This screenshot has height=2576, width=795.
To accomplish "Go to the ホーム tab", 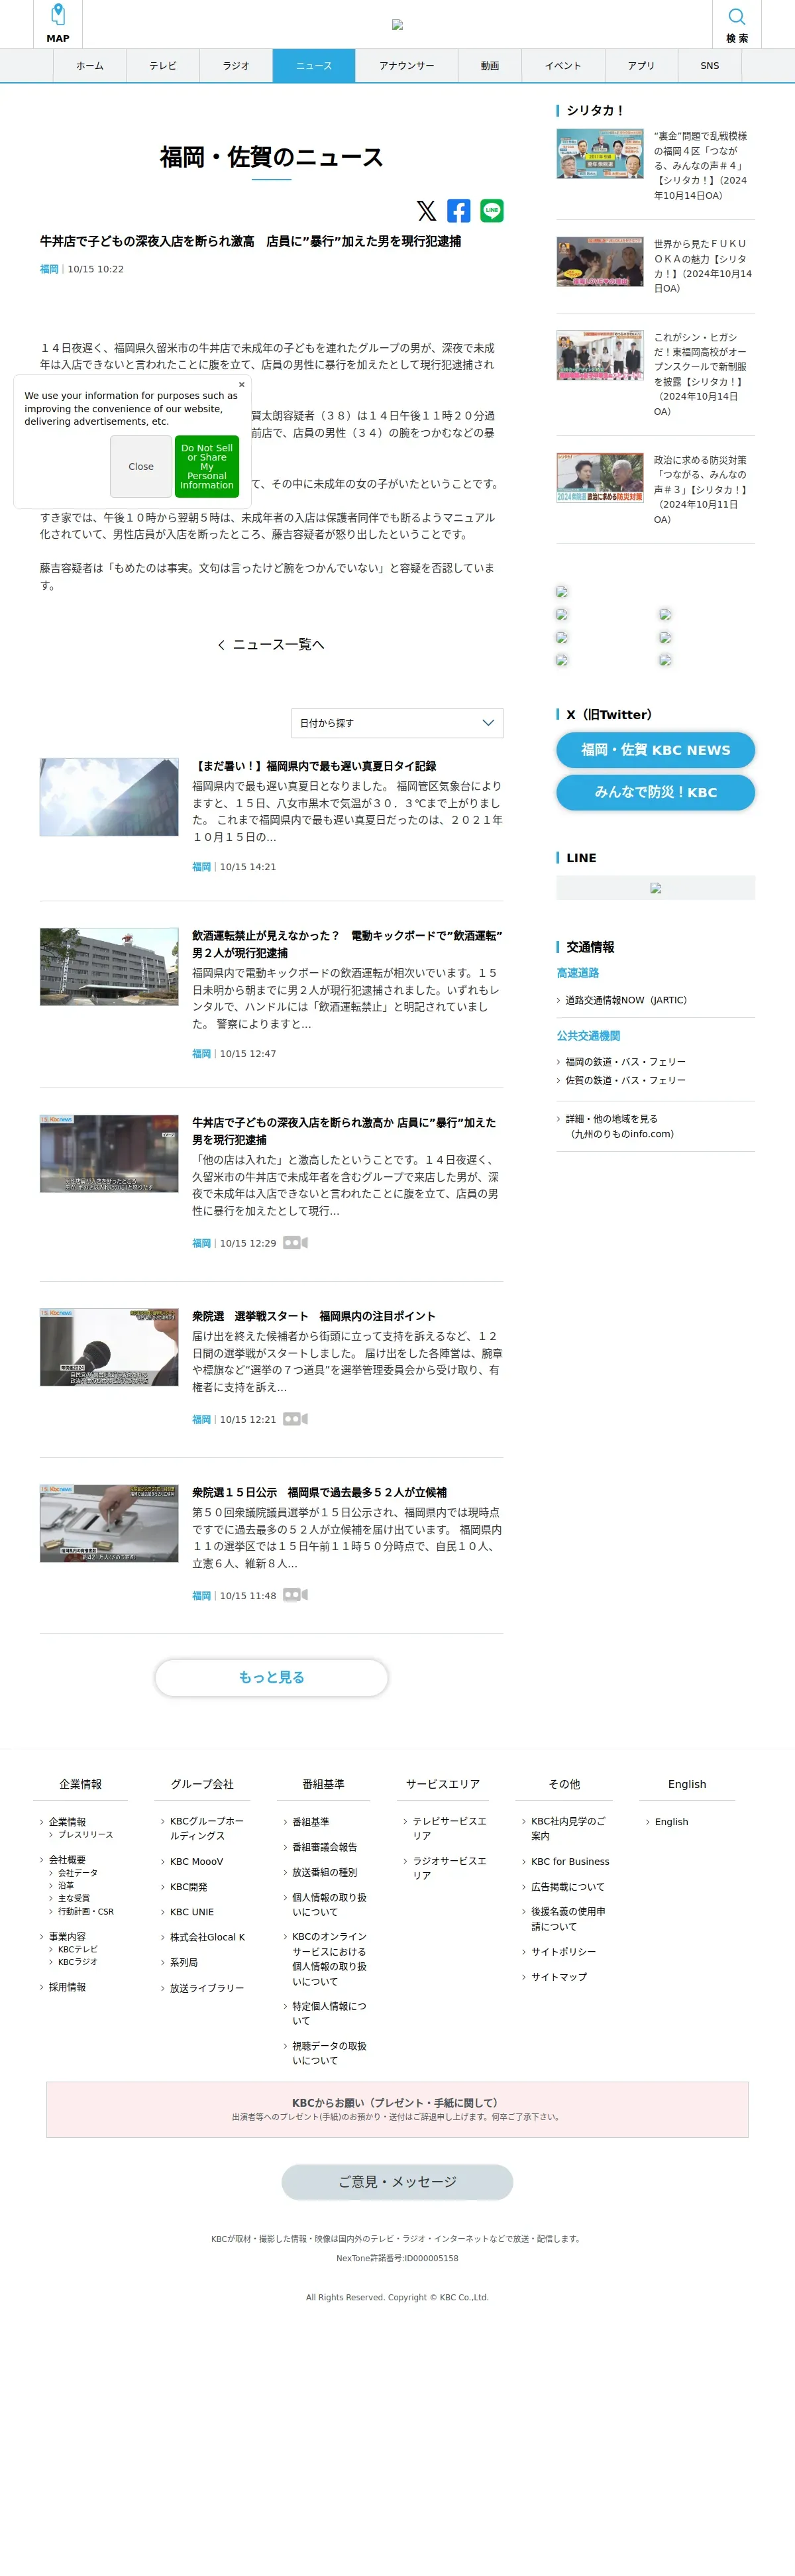I will (90, 65).
